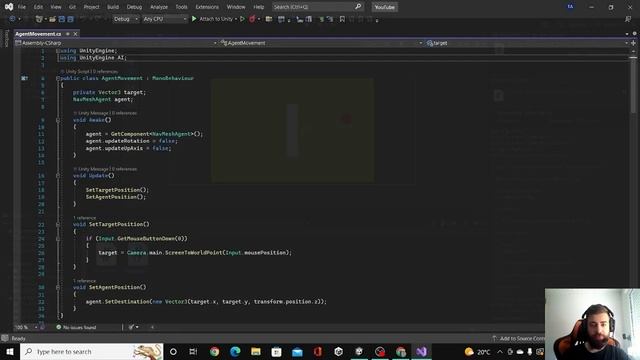This screenshot has height=360, width=640.
Task: Open the File menu
Action: pyautogui.click(x=22, y=7)
